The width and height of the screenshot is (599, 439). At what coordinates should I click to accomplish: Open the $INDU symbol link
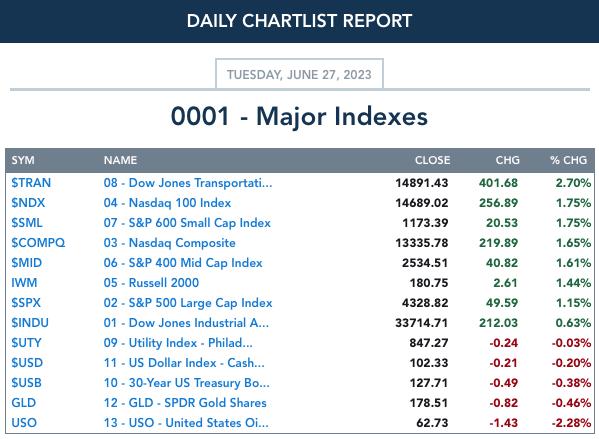(x=30, y=323)
